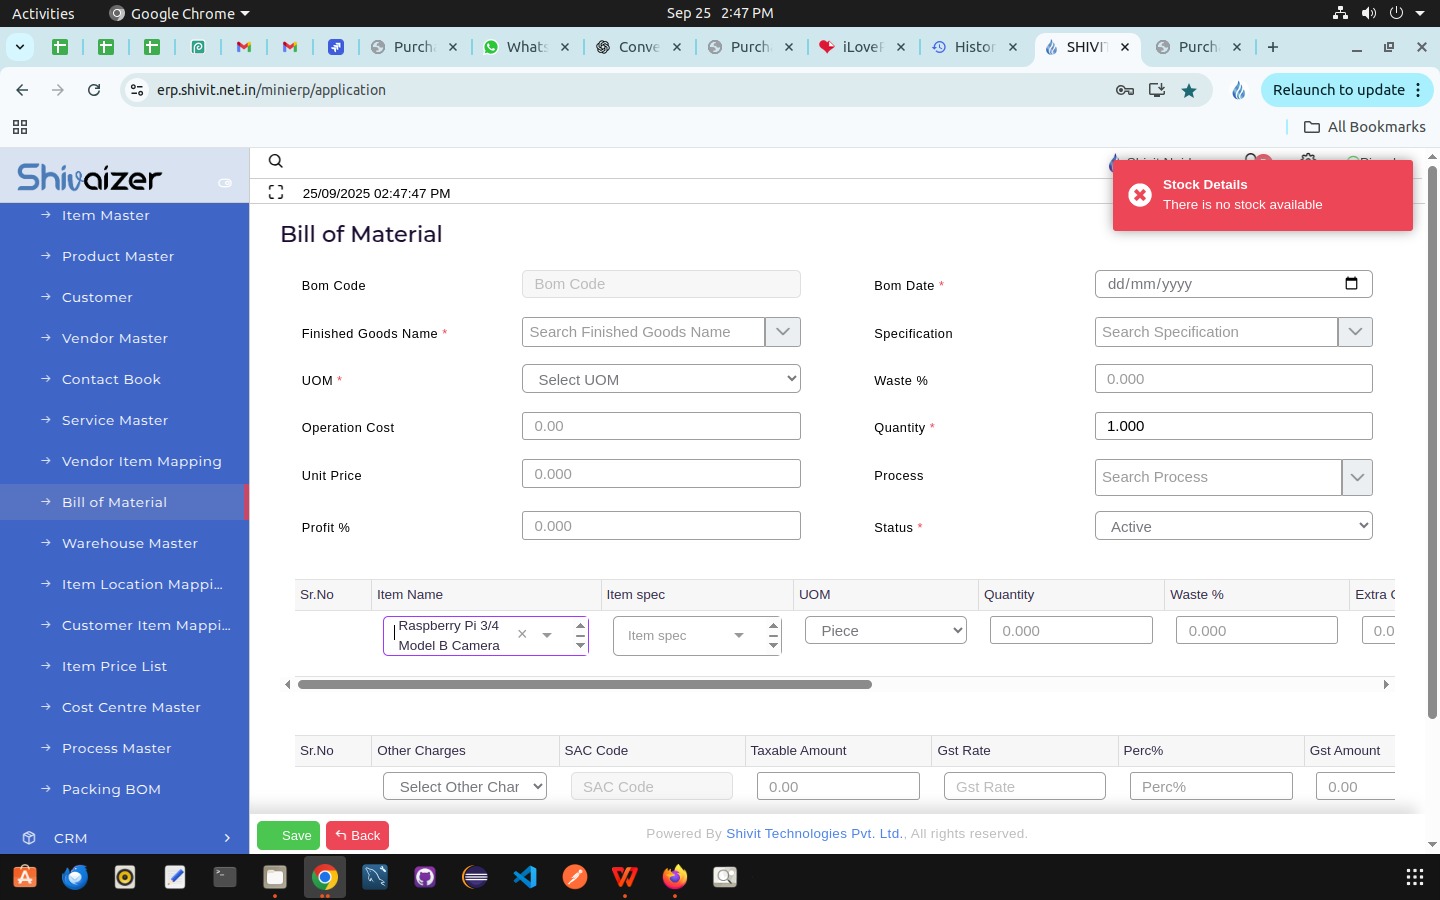Click the red Back button
This screenshot has height=900, width=1440.
coord(357,836)
